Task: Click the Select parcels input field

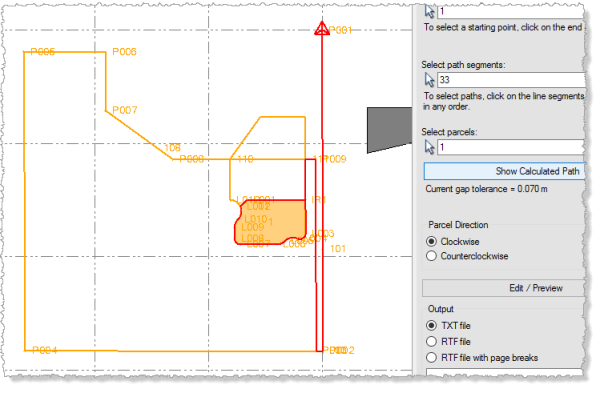Action: click(511, 147)
